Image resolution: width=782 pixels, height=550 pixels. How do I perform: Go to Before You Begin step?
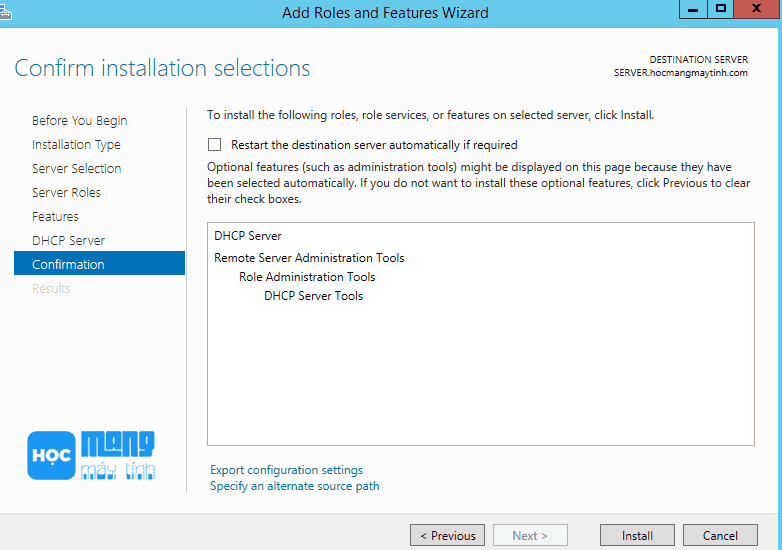click(x=80, y=121)
